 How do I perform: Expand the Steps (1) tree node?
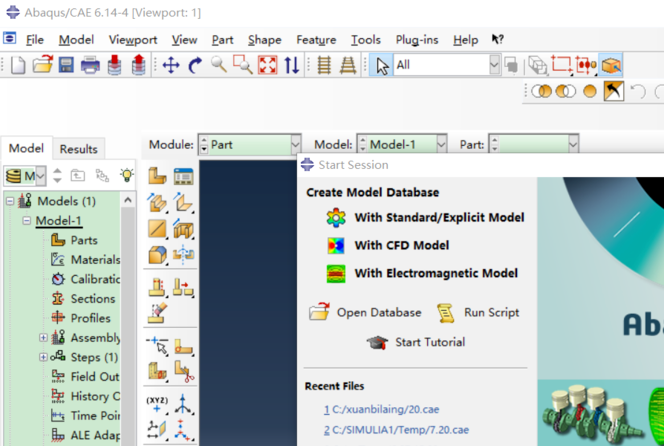[43, 357]
